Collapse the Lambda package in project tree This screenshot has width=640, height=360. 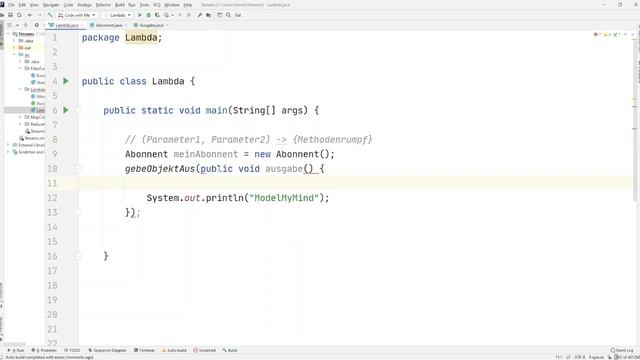click(x=20, y=89)
